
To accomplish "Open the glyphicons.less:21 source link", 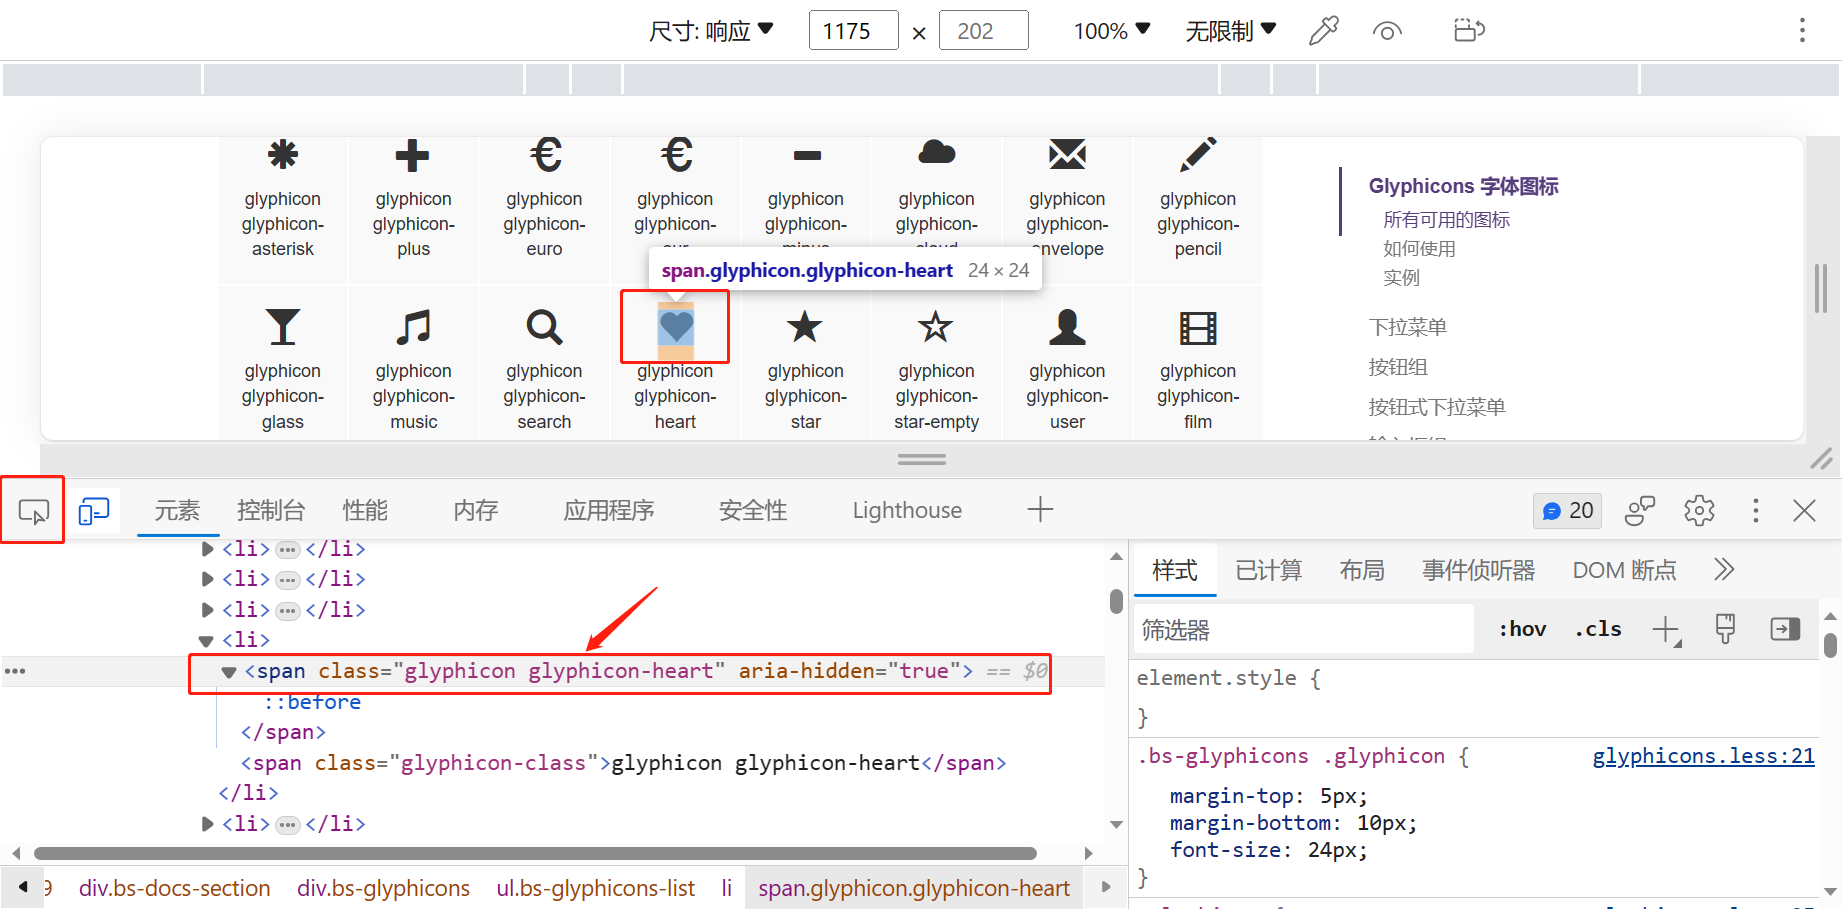I will pos(1703,756).
